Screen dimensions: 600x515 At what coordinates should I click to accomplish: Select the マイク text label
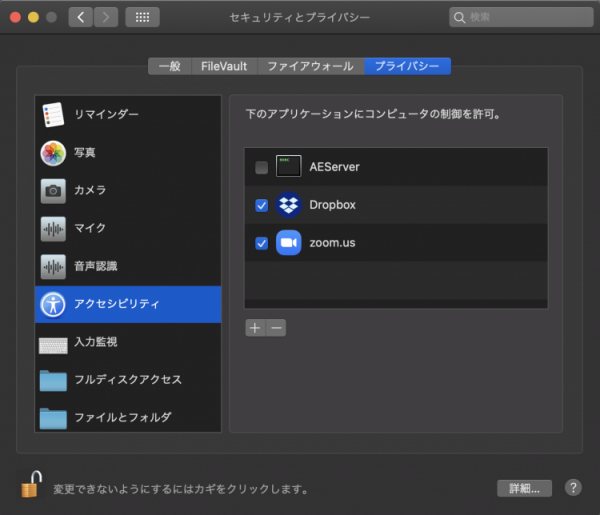[x=90, y=228]
